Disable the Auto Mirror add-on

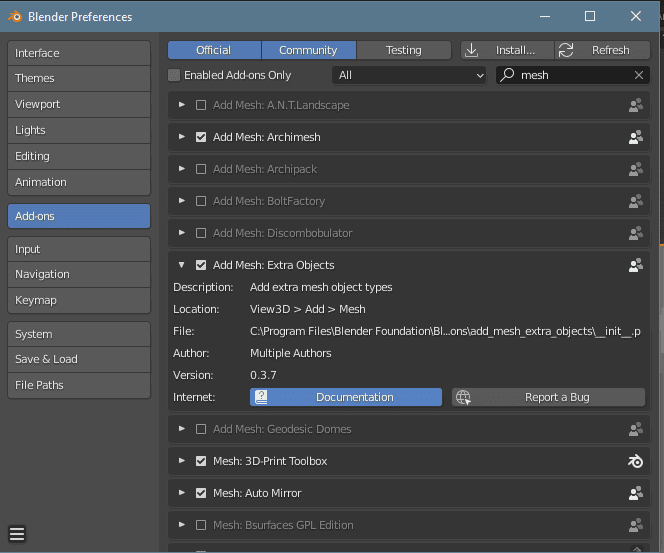(x=201, y=493)
